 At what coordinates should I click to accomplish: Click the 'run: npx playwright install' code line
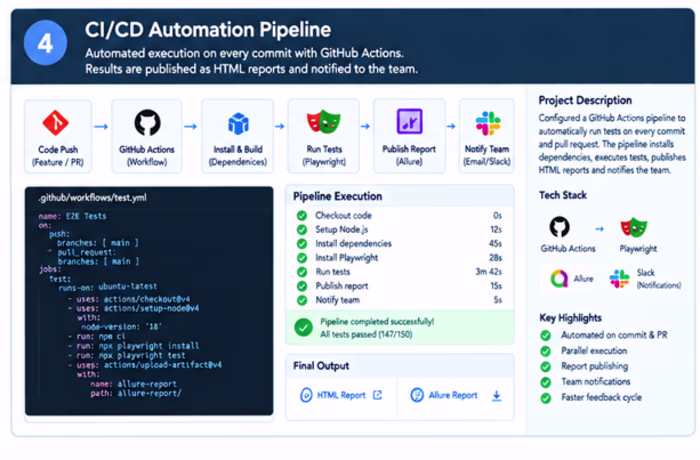[133, 346]
